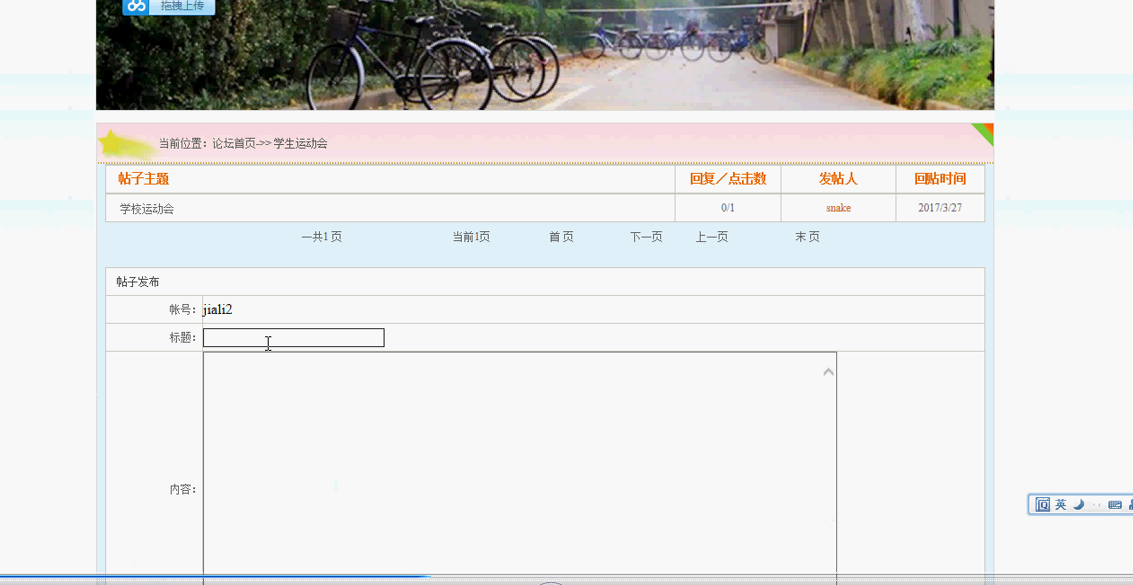The image size is (1133, 585).
Task: Click the 帖子发布 section heading
Action: (x=138, y=282)
